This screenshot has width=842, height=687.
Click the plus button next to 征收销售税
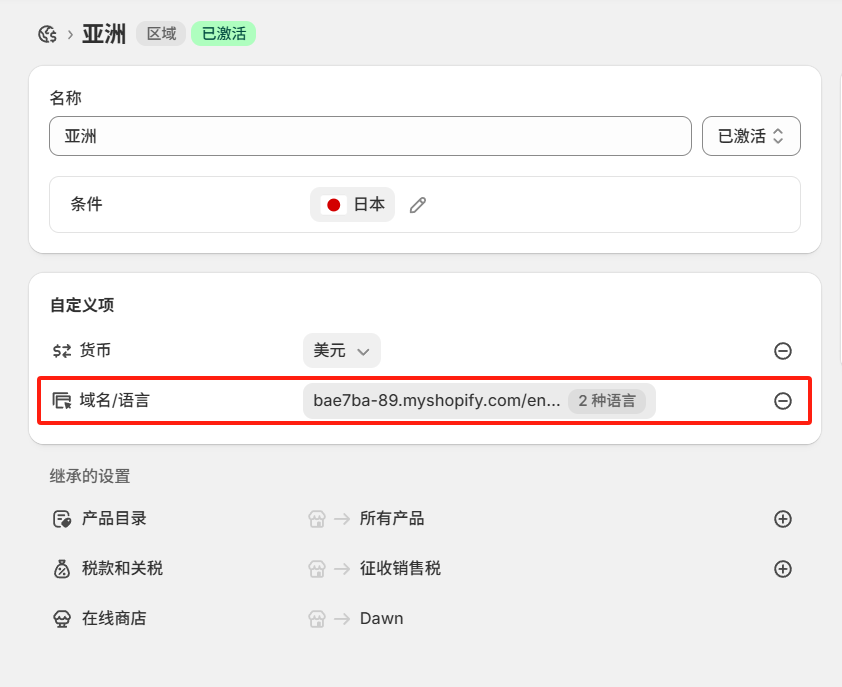[x=783, y=569]
